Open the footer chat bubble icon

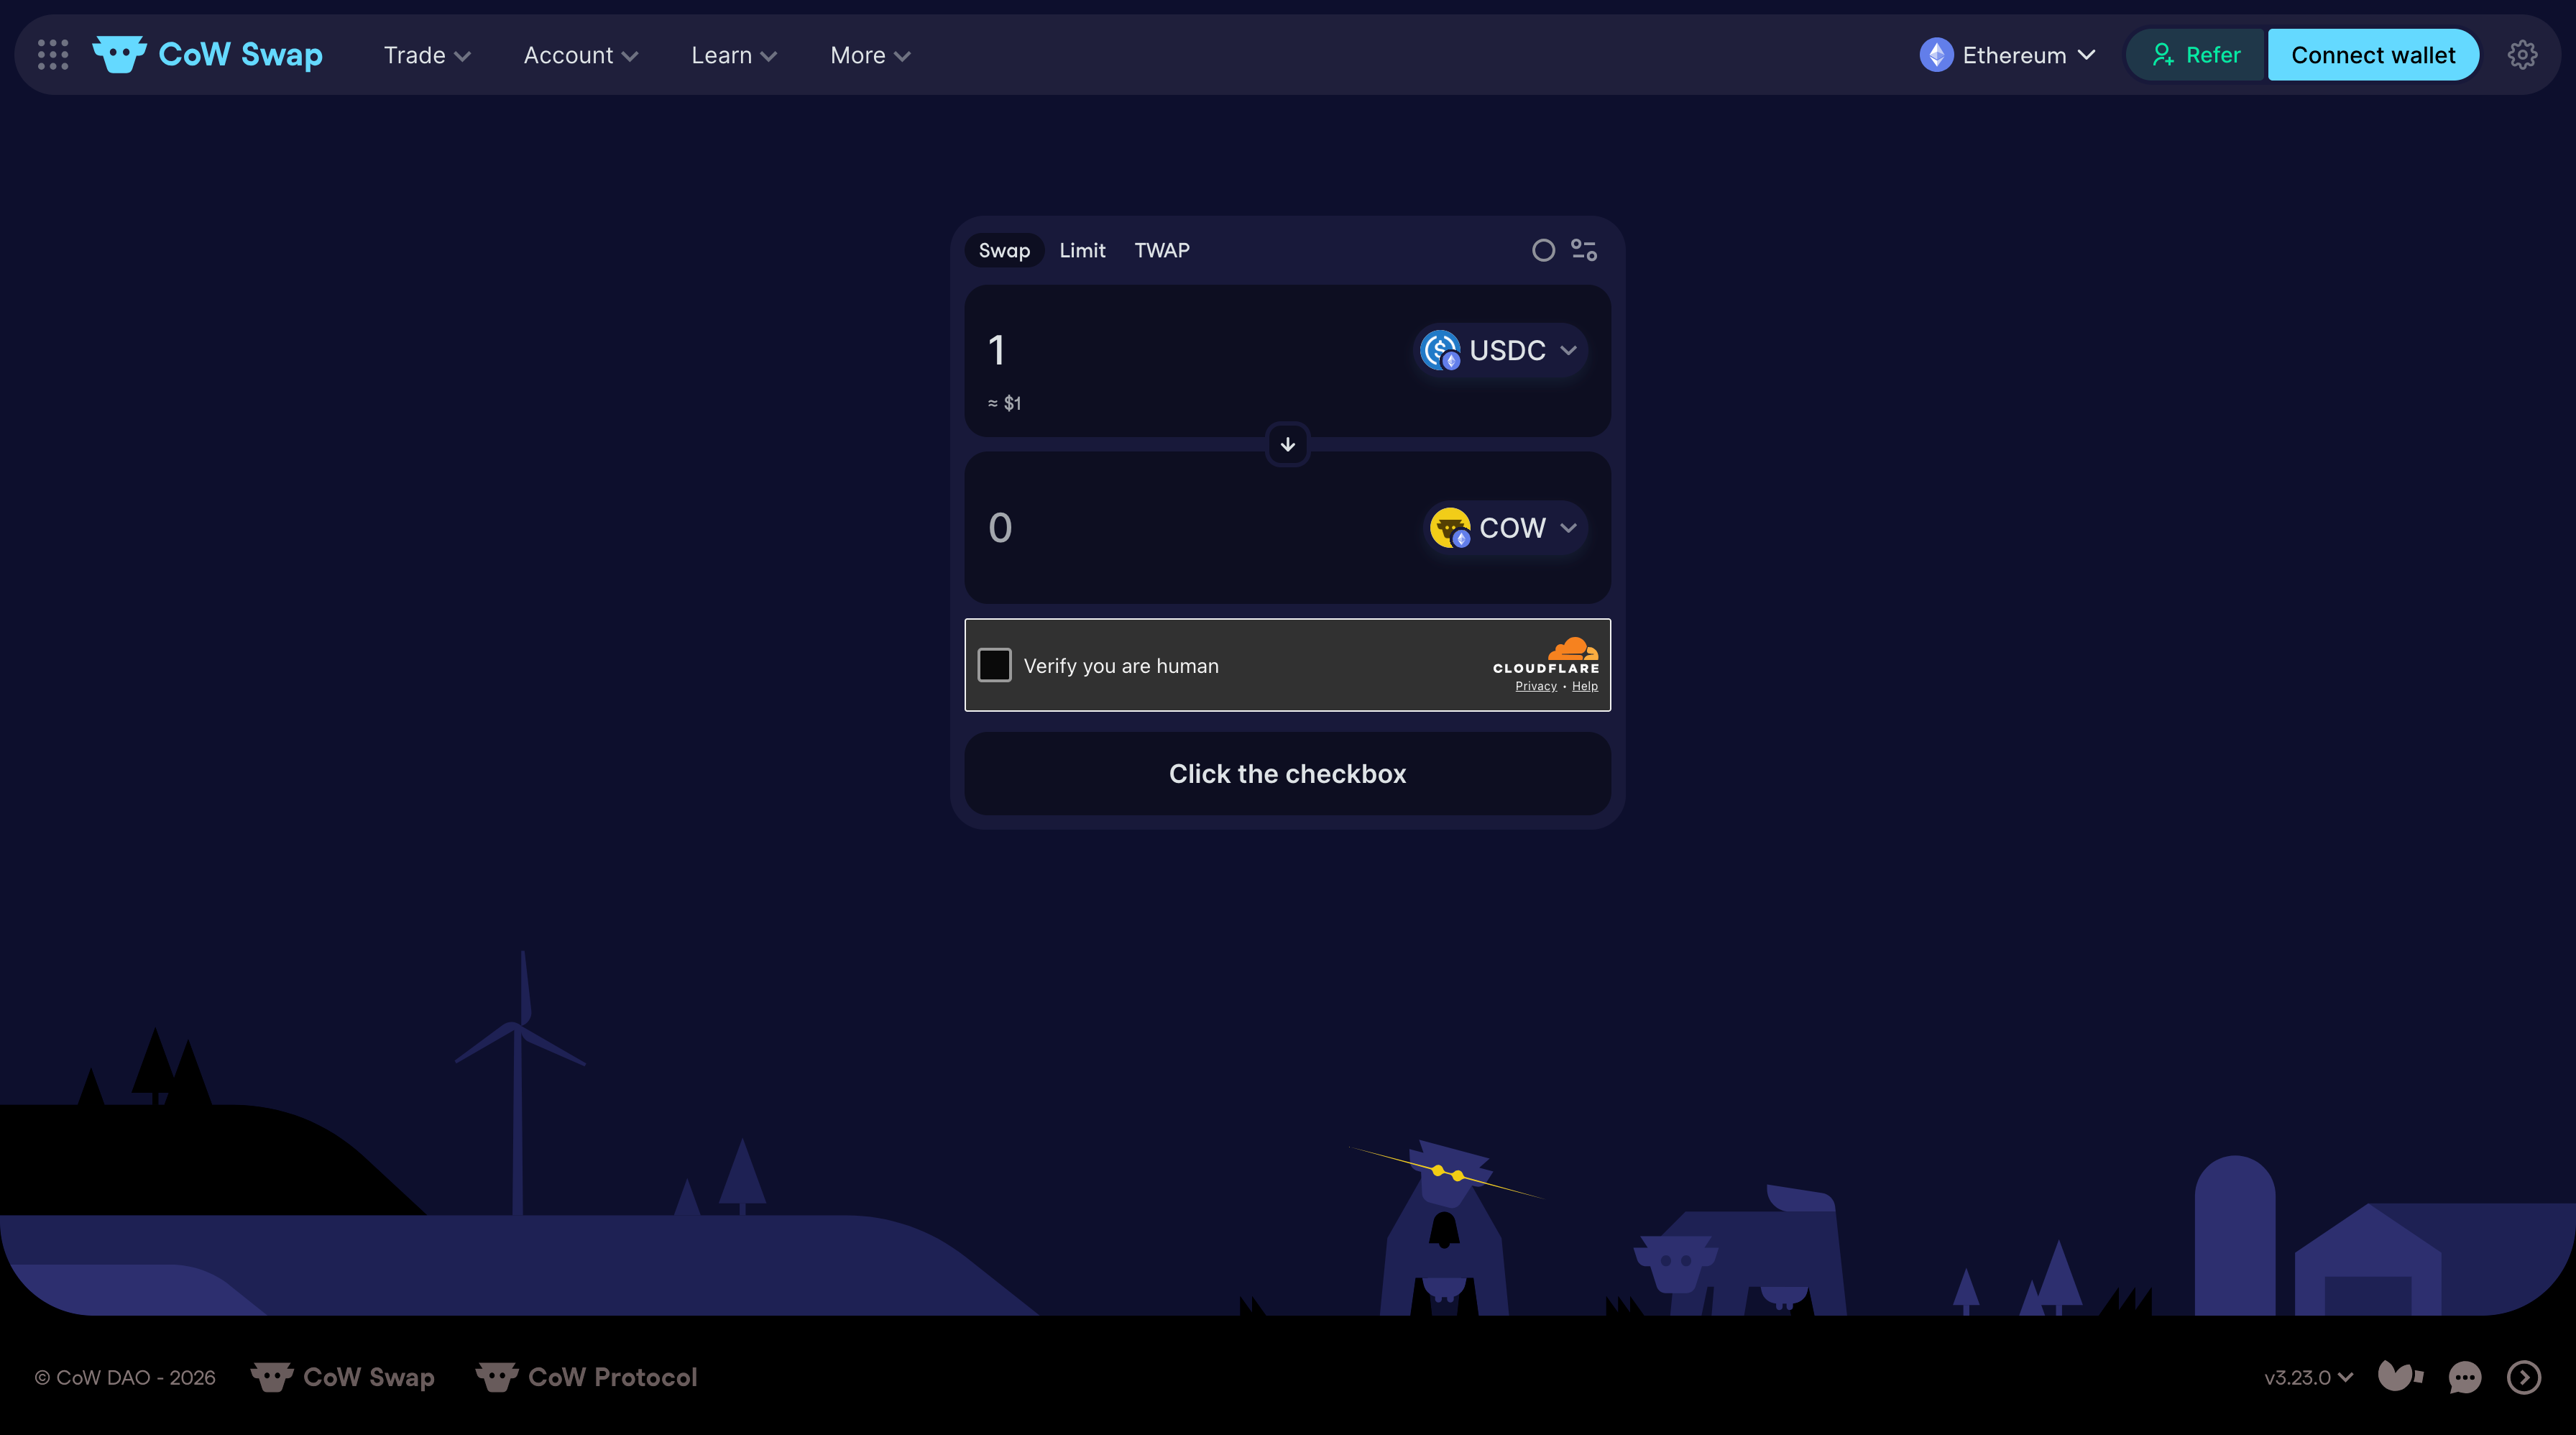(2465, 1377)
